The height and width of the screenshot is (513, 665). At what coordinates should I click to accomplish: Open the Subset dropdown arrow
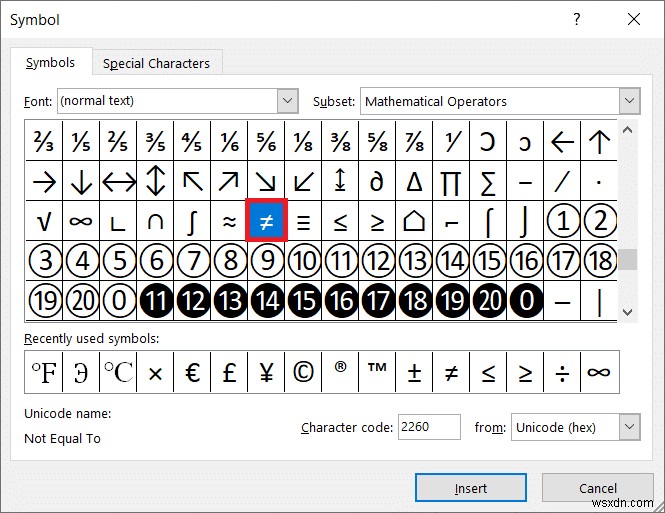coord(629,101)
